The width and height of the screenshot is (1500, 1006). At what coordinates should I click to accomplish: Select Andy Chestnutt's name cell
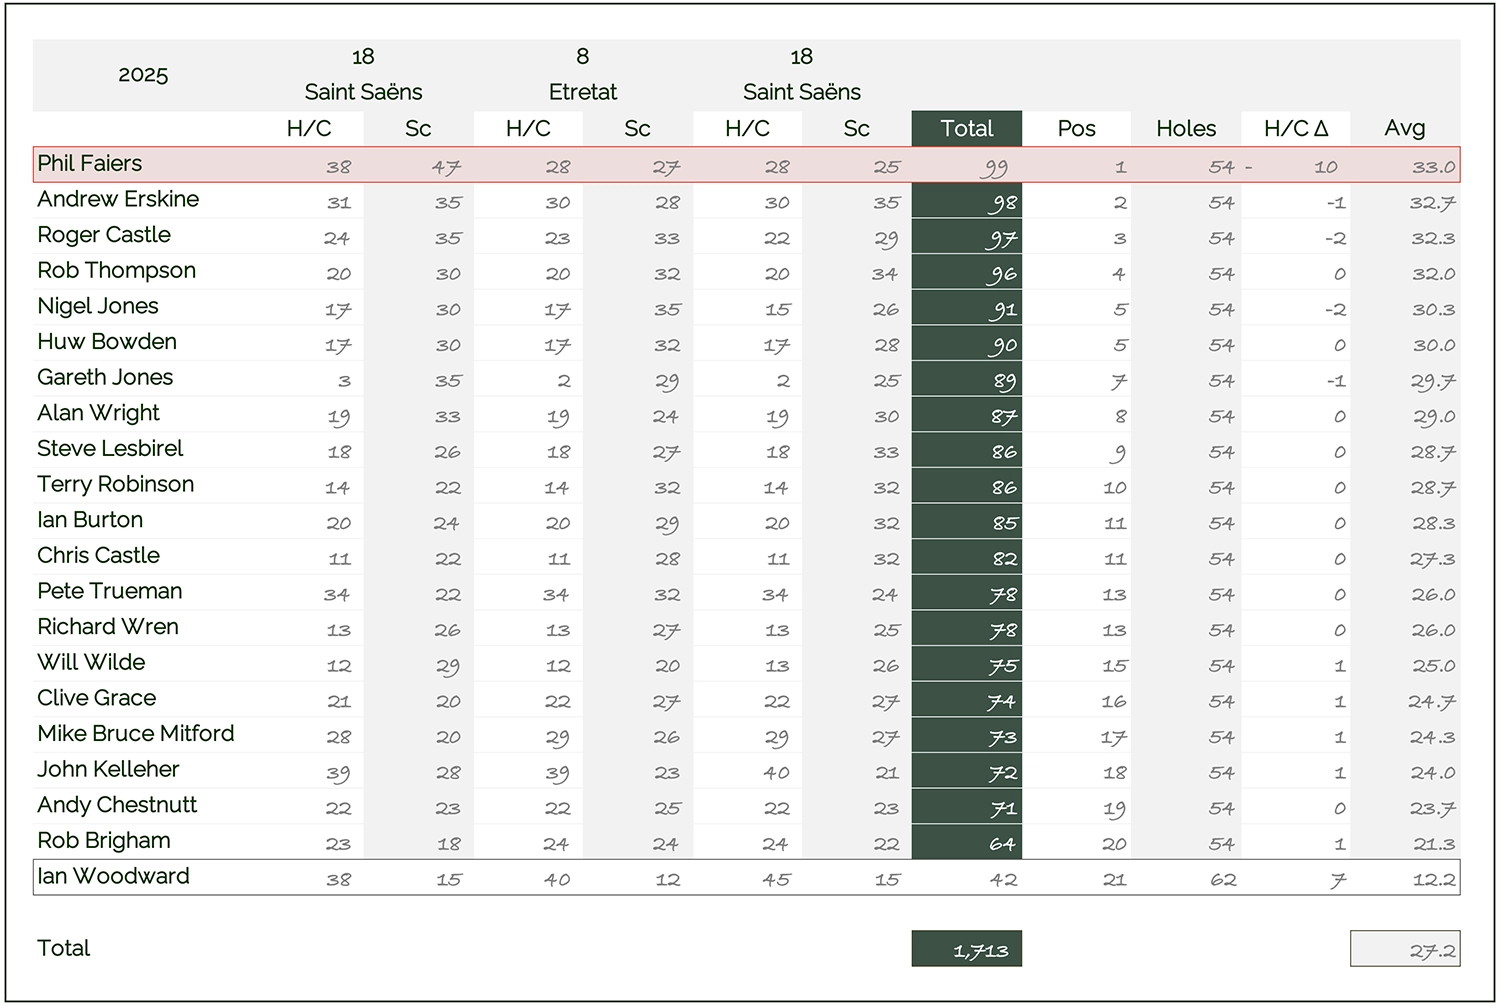click(x=117, y=805)
